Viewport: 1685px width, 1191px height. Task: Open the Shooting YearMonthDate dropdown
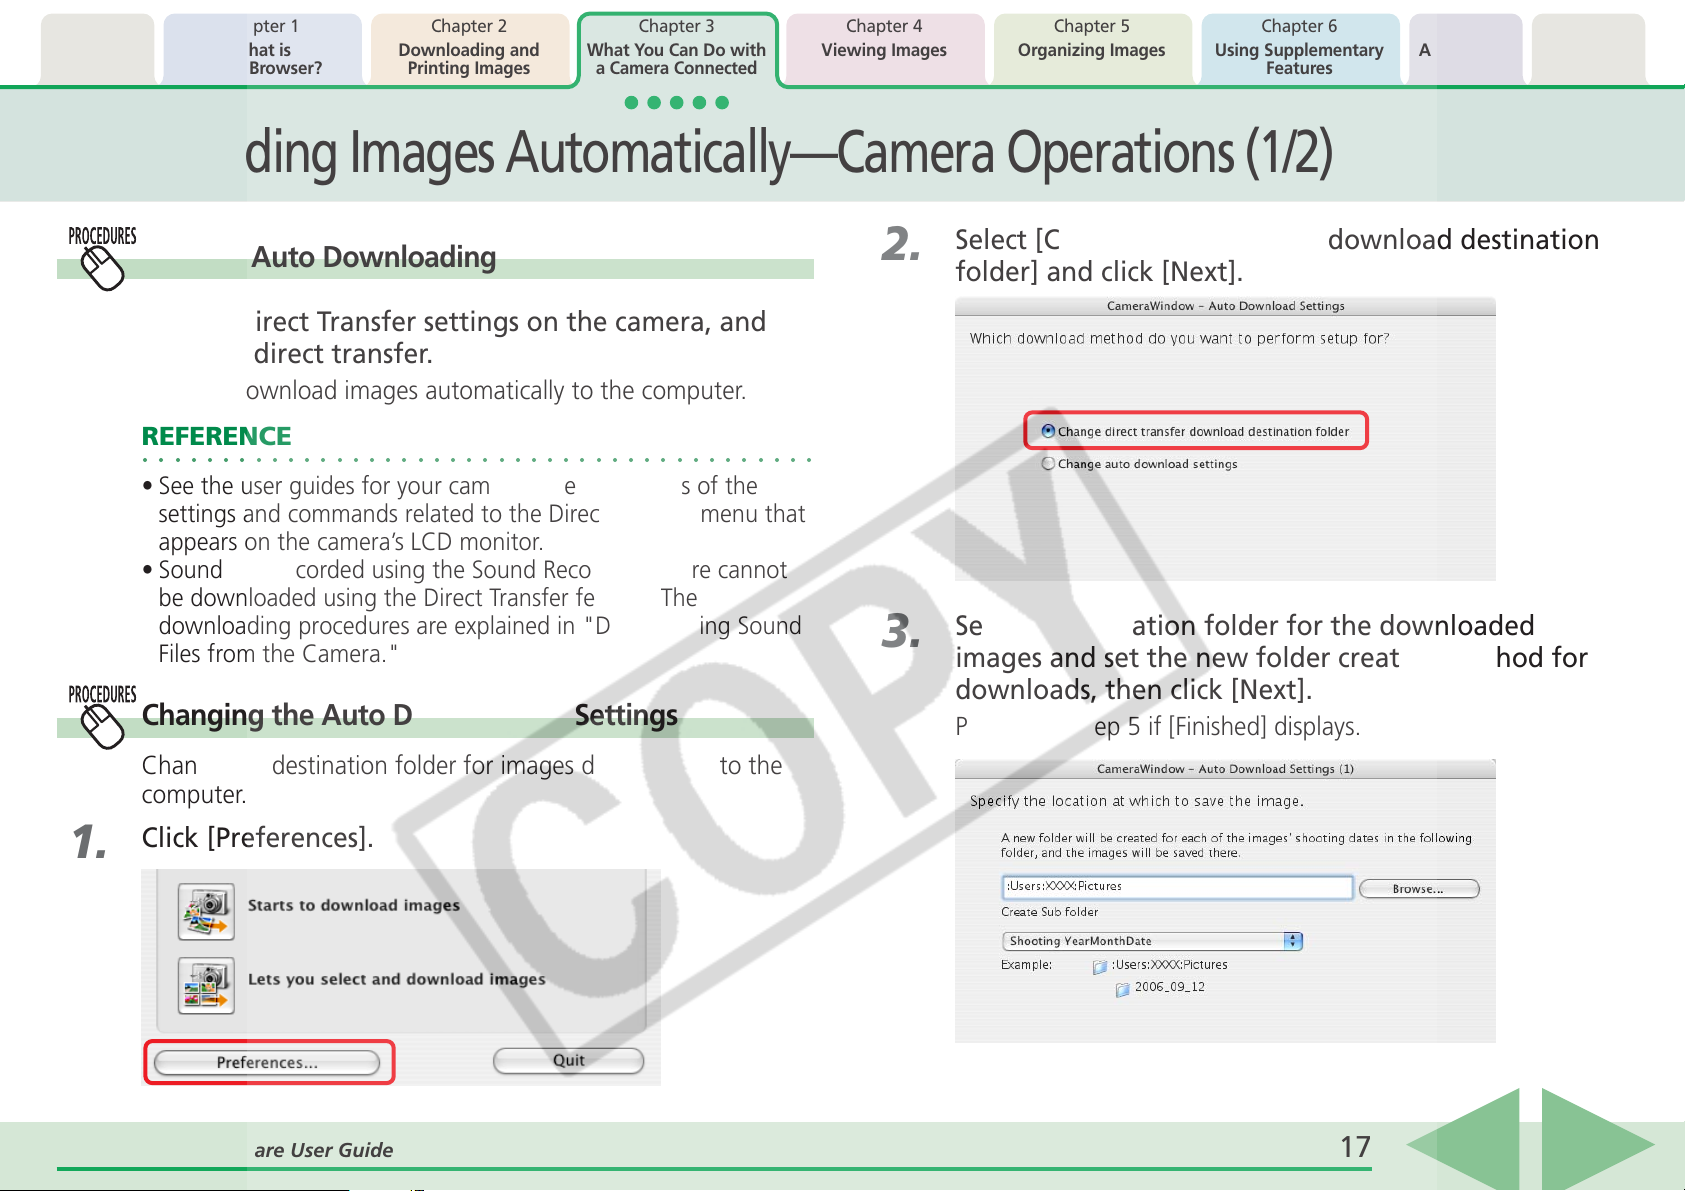click(x=1152, y=941)
